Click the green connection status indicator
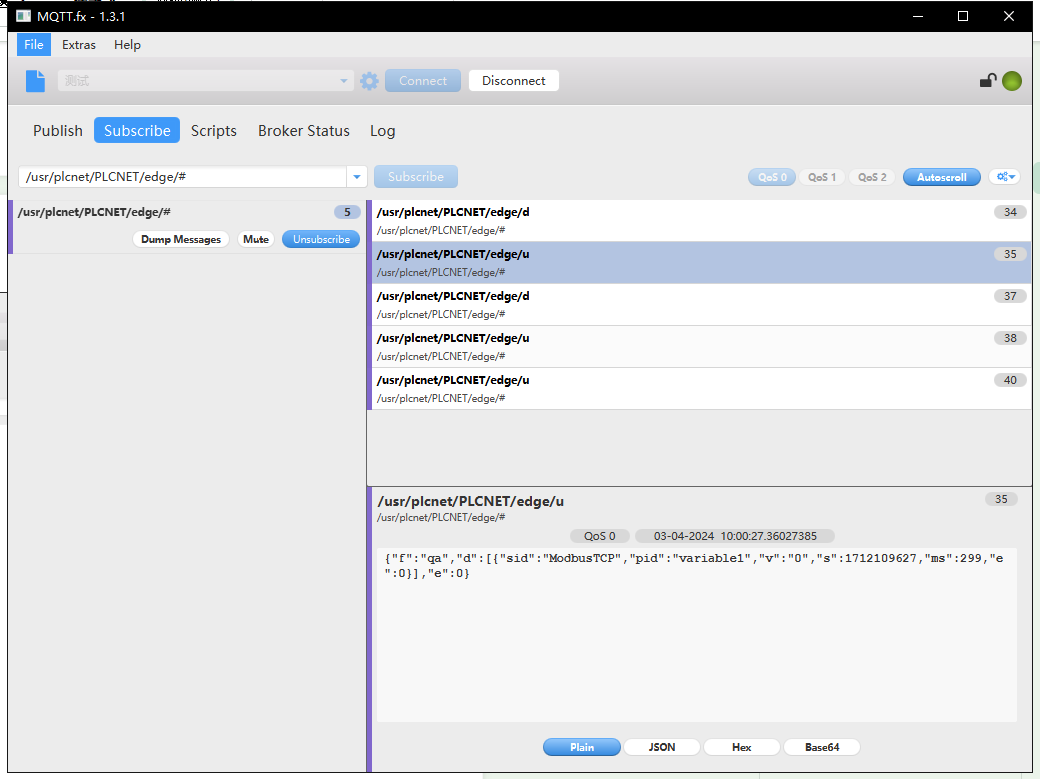Screen dimensions: 1040x779 click(x=1011, y=81)
